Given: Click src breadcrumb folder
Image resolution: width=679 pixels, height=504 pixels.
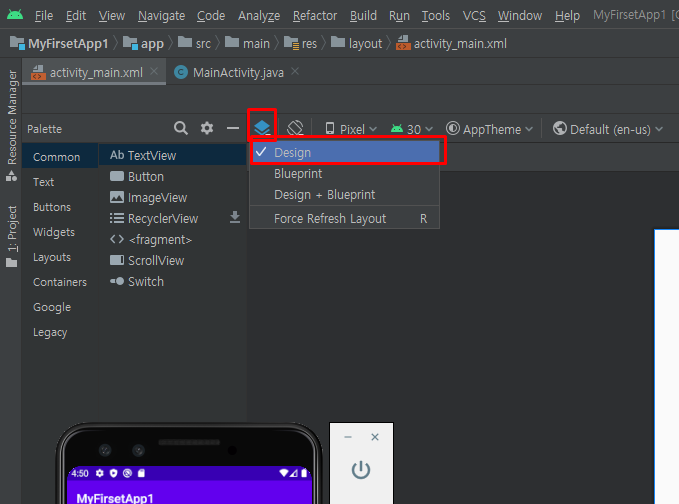Looking at the screenshot, I should [x=194, y=43].
